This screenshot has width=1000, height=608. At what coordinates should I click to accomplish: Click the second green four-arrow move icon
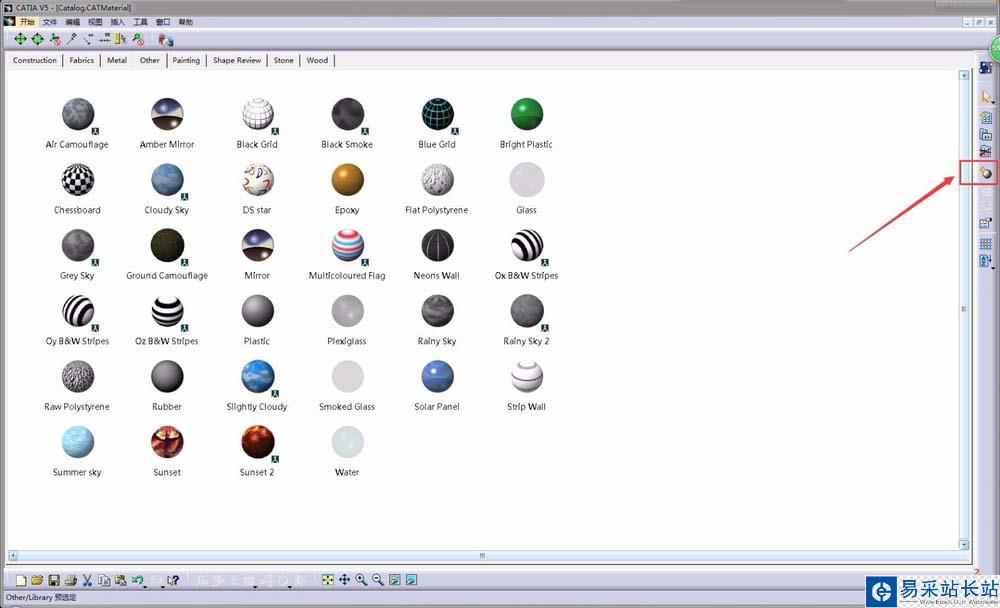click(38, 40)
